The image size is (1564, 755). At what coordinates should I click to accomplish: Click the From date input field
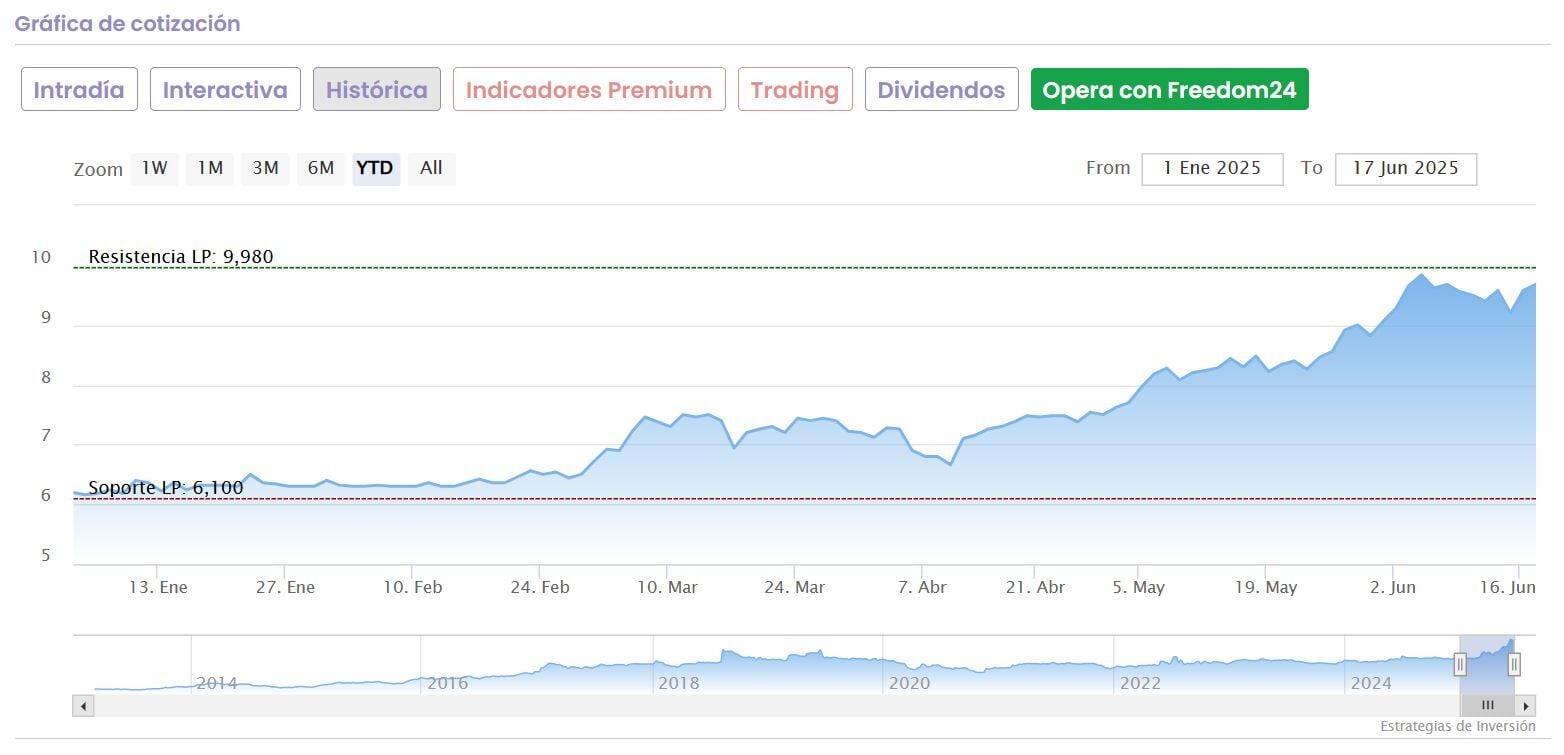click(x=1212, y=168)
